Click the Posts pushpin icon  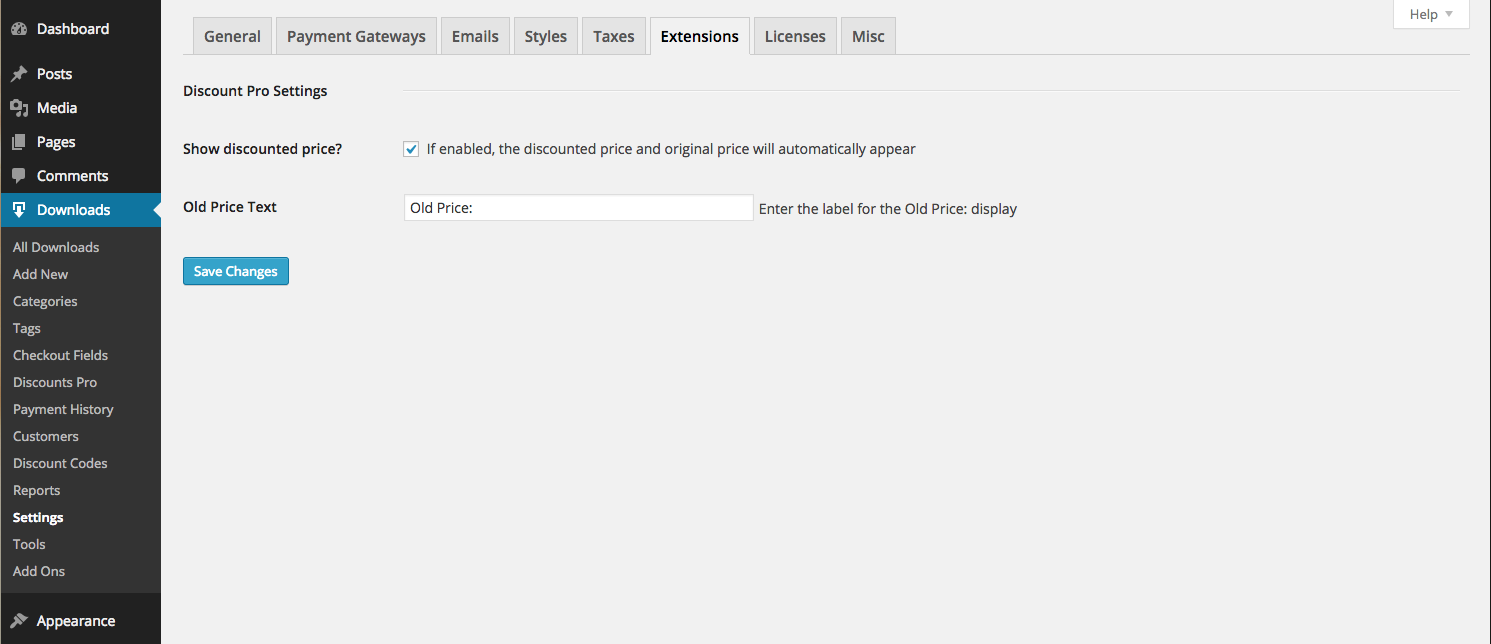pyautogui.click(x=19, y=74)
